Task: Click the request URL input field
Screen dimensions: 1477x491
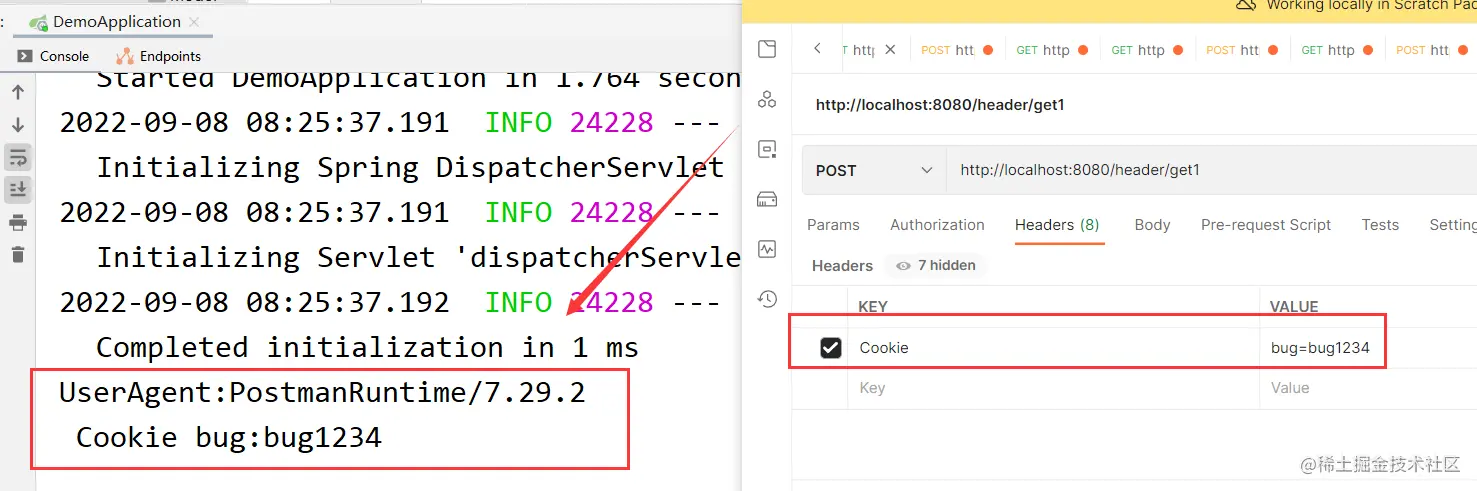Action: pos(1211,170)
